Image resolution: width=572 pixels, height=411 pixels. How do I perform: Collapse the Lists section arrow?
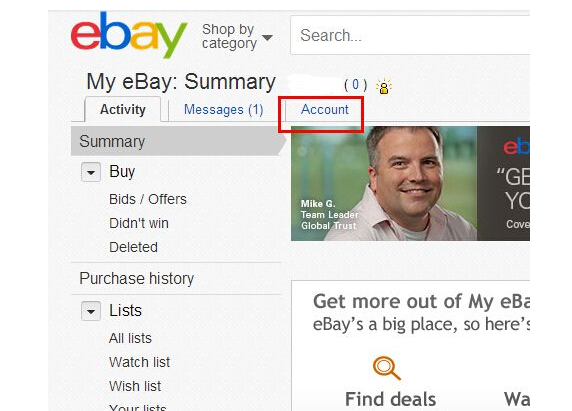pyautogui.click(x=91, y=311)
